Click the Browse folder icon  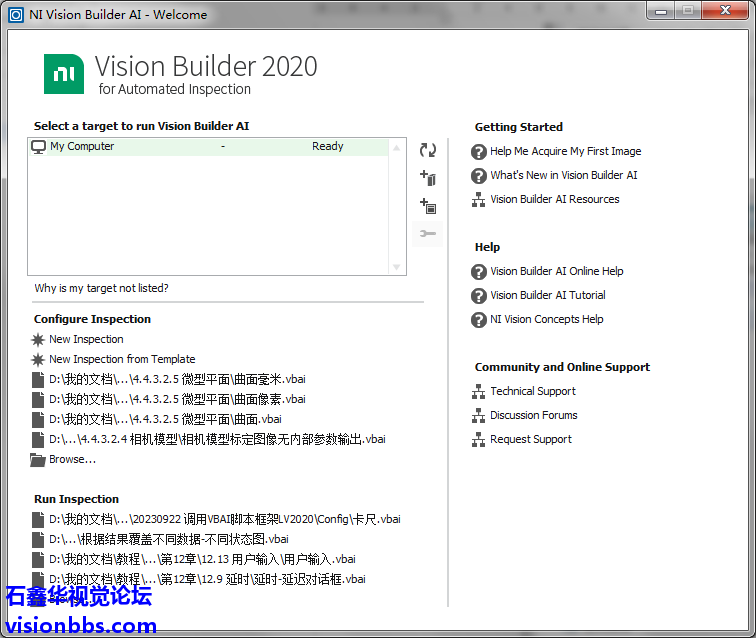point(38,460)
